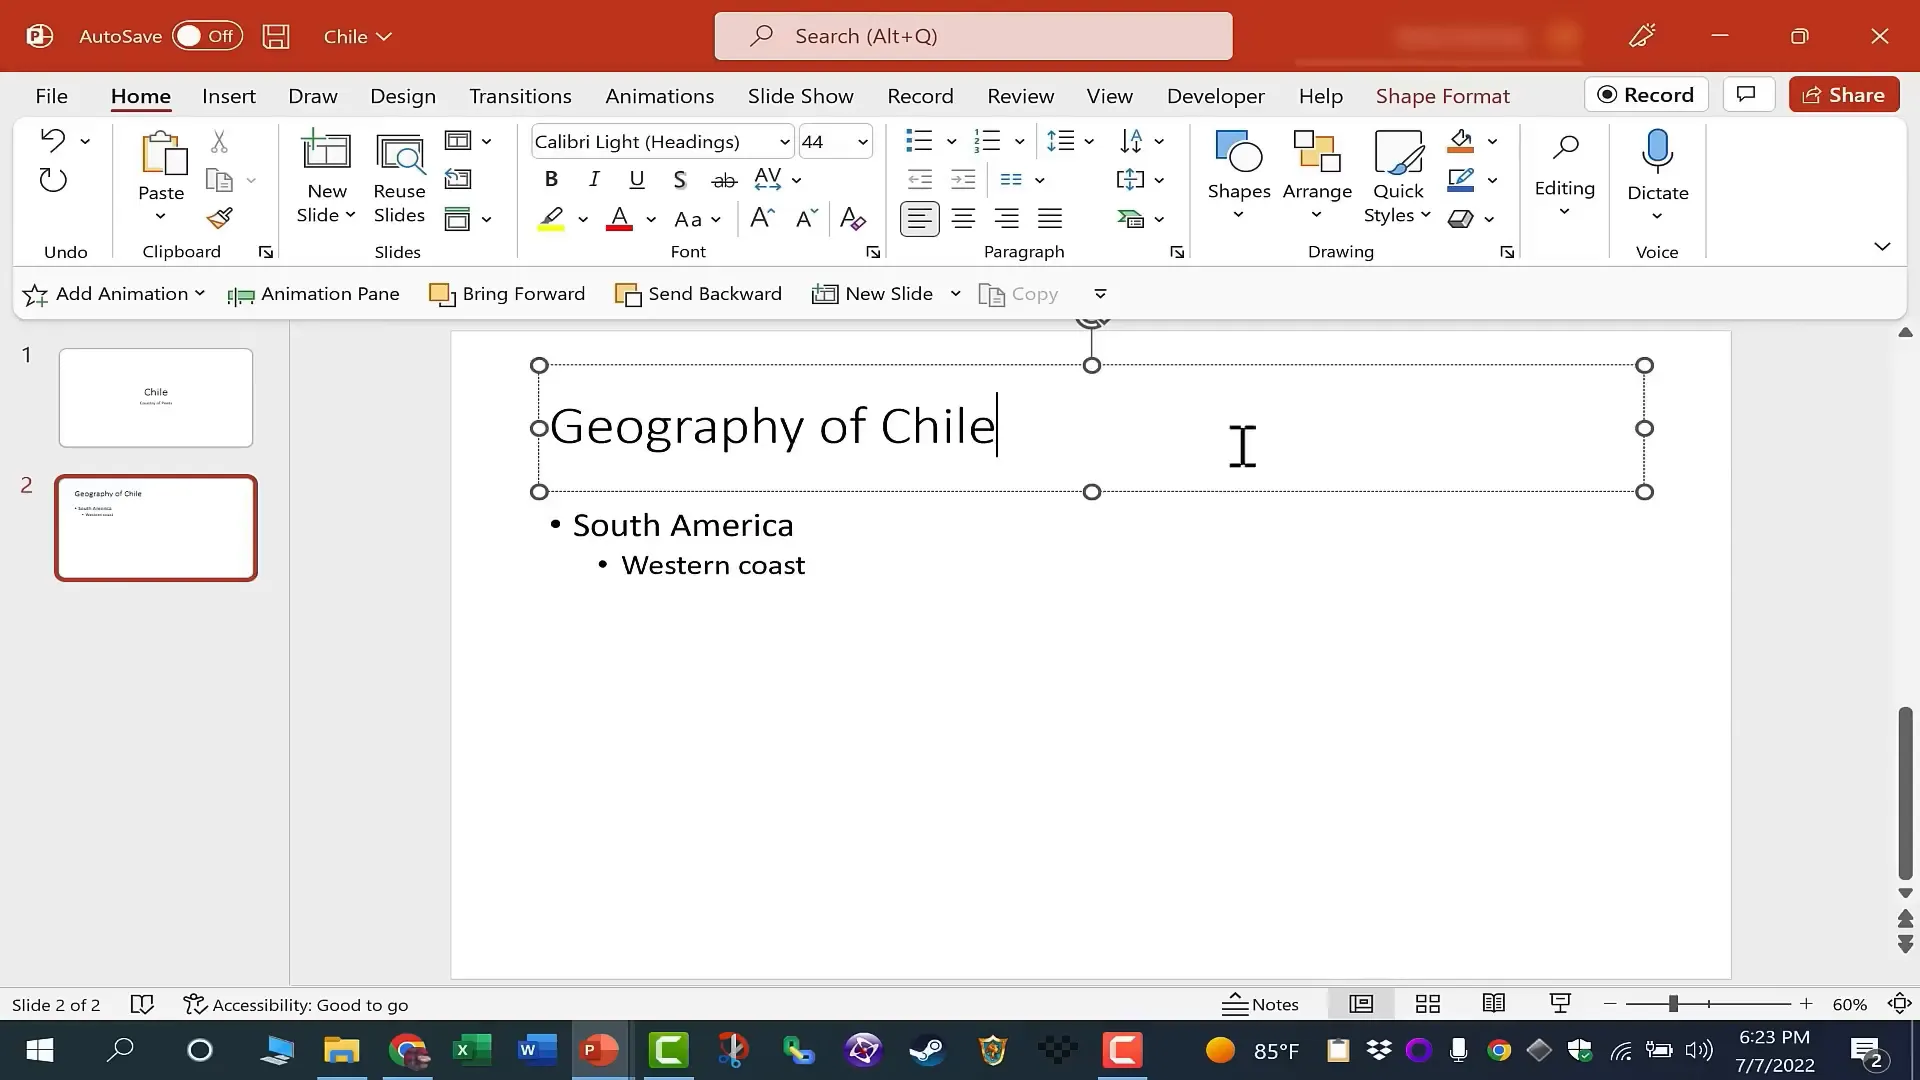Switch to Reading View icon

(1494, 1004)
